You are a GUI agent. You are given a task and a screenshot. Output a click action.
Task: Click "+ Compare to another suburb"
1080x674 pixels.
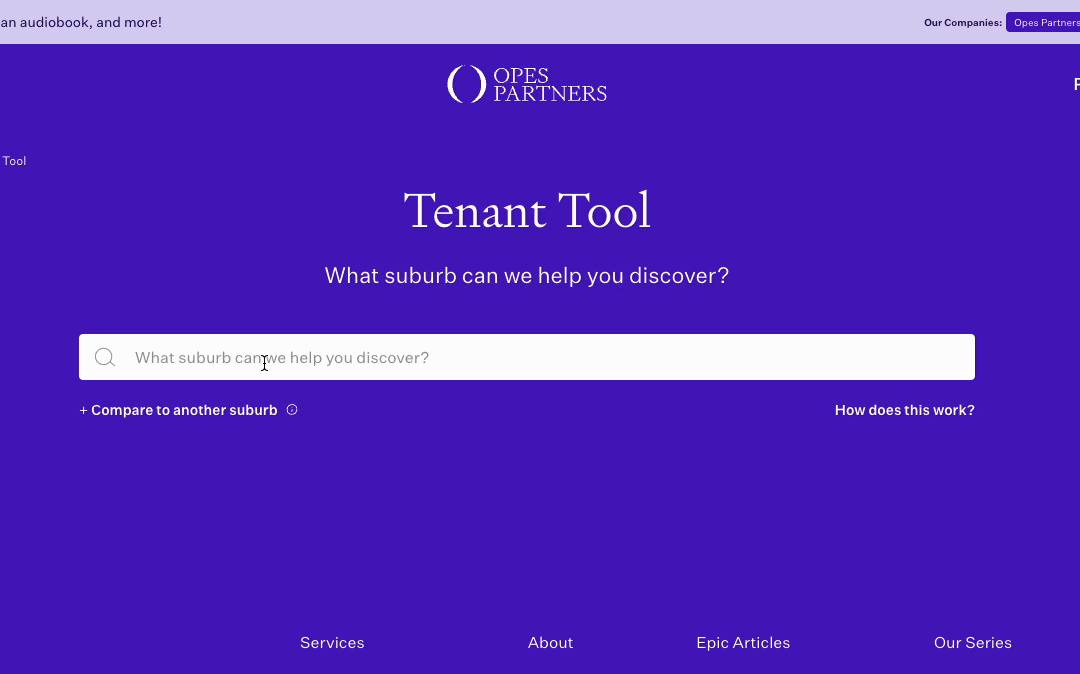click(x=178, y=410)
